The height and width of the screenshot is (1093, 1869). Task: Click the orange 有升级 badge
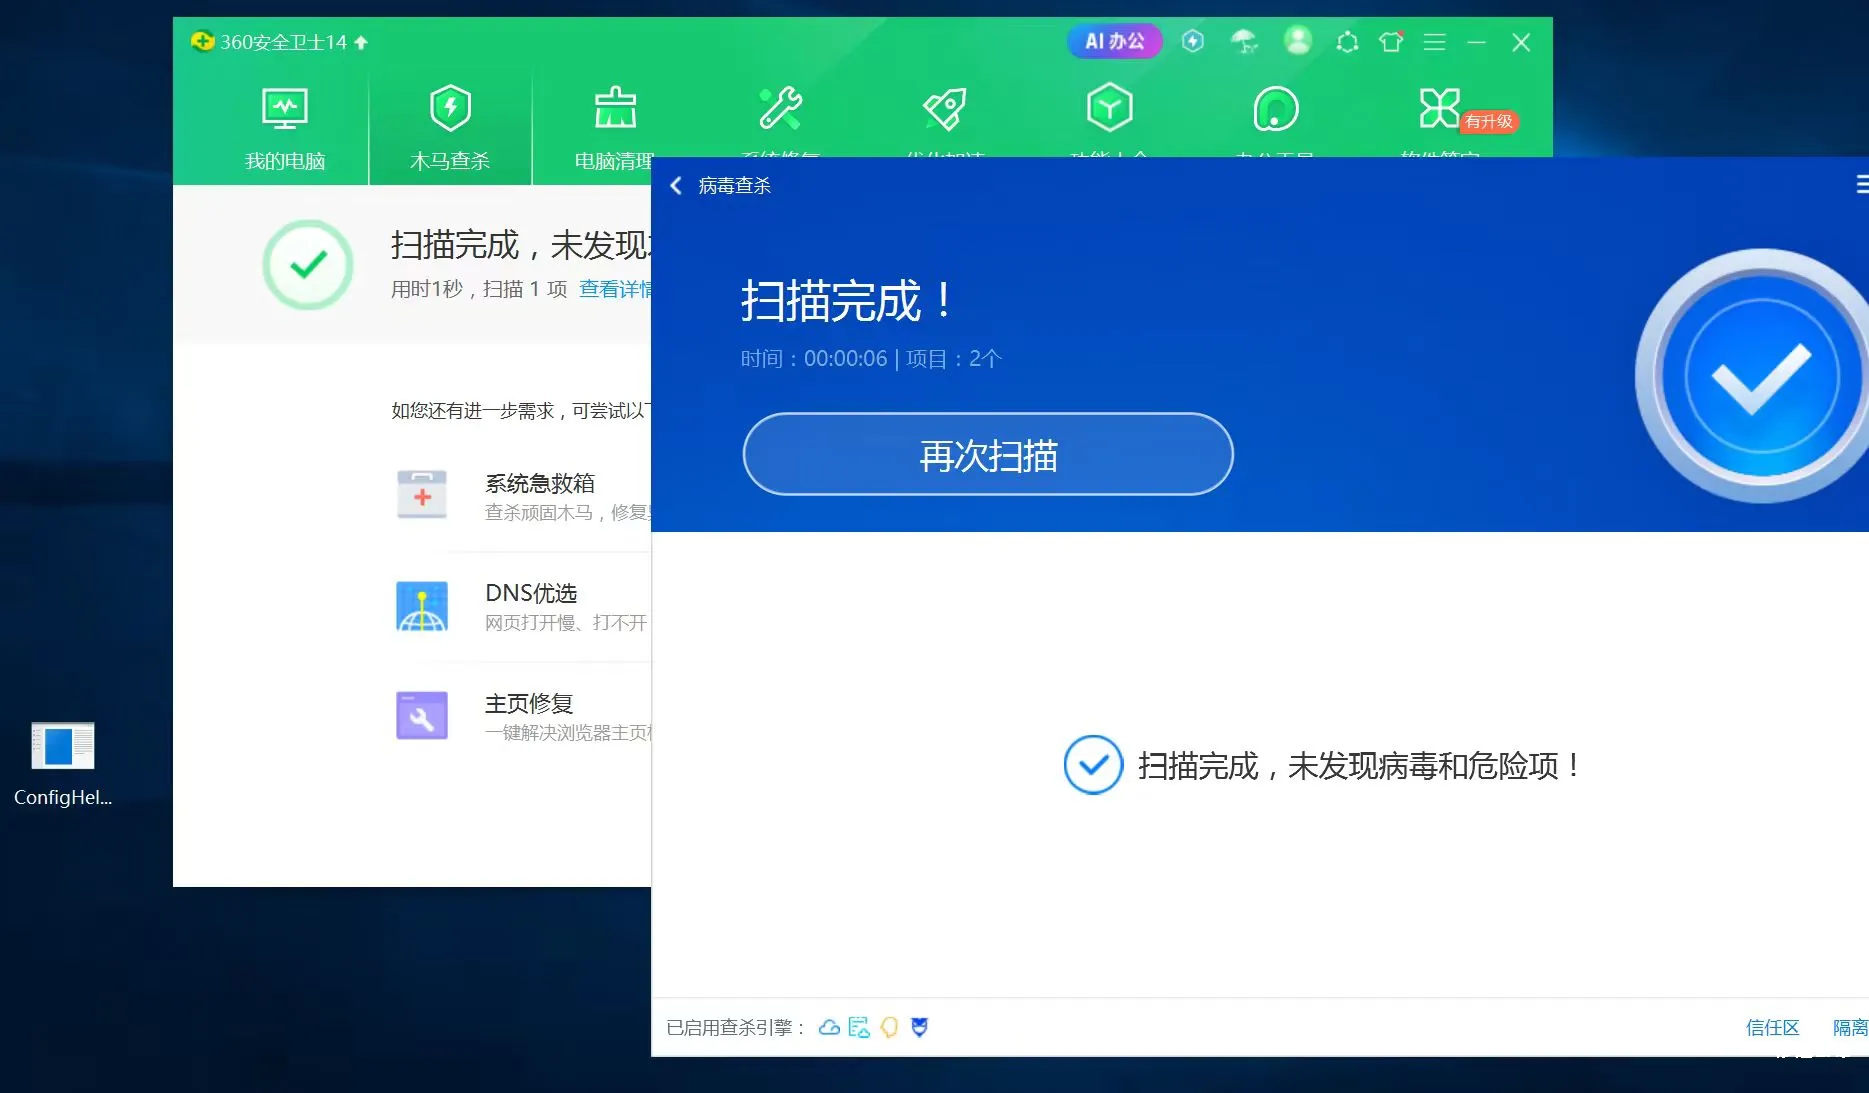click(1489, 121)
